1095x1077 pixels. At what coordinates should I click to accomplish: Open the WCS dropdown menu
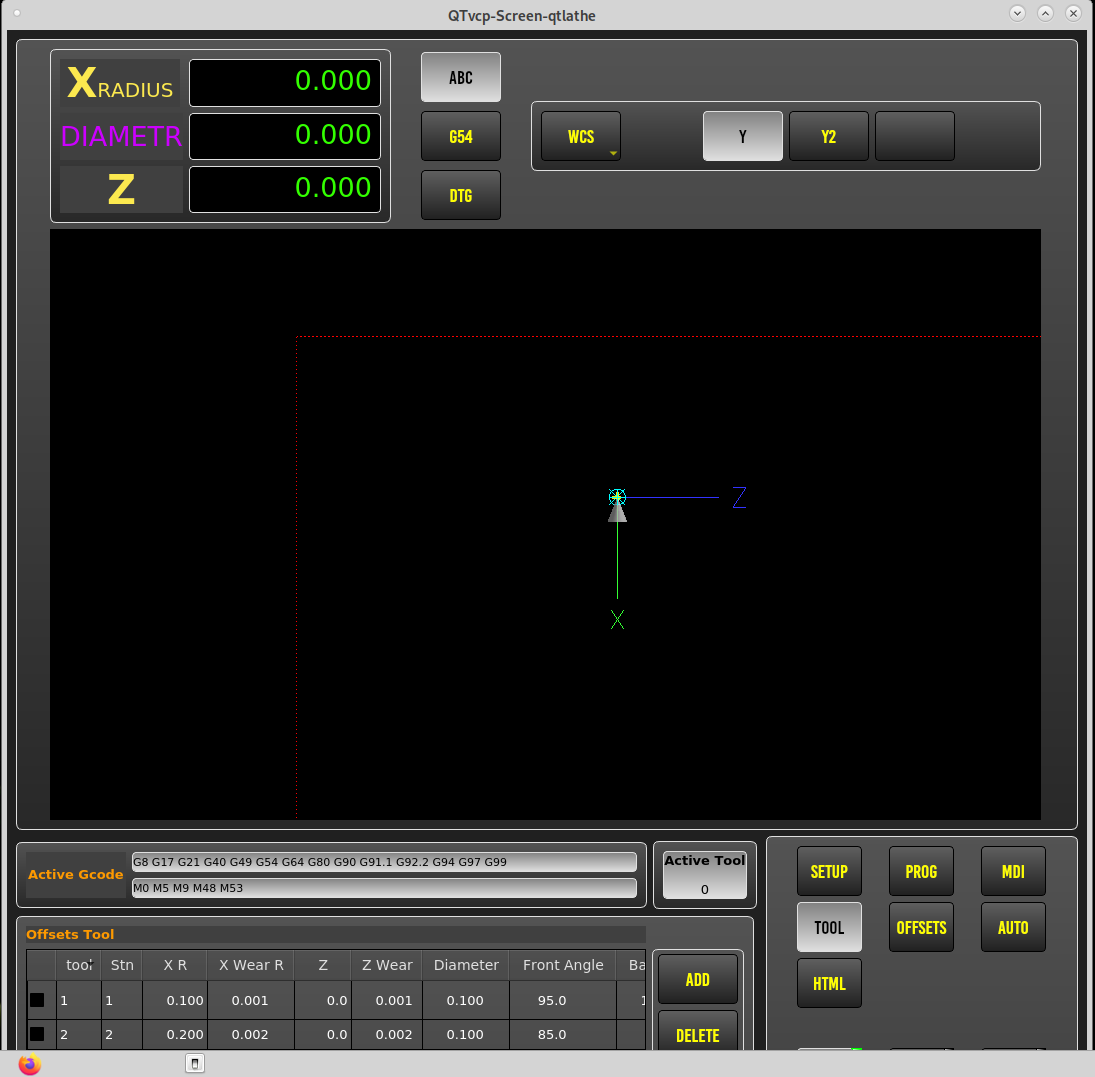581,136
